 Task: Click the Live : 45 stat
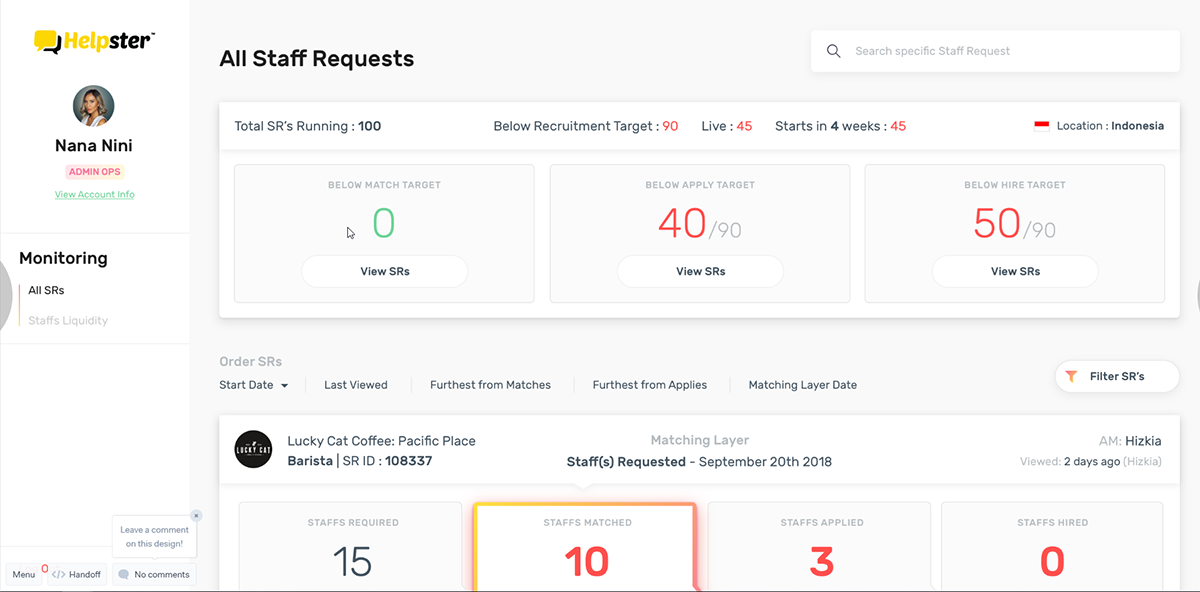(727, 126)
